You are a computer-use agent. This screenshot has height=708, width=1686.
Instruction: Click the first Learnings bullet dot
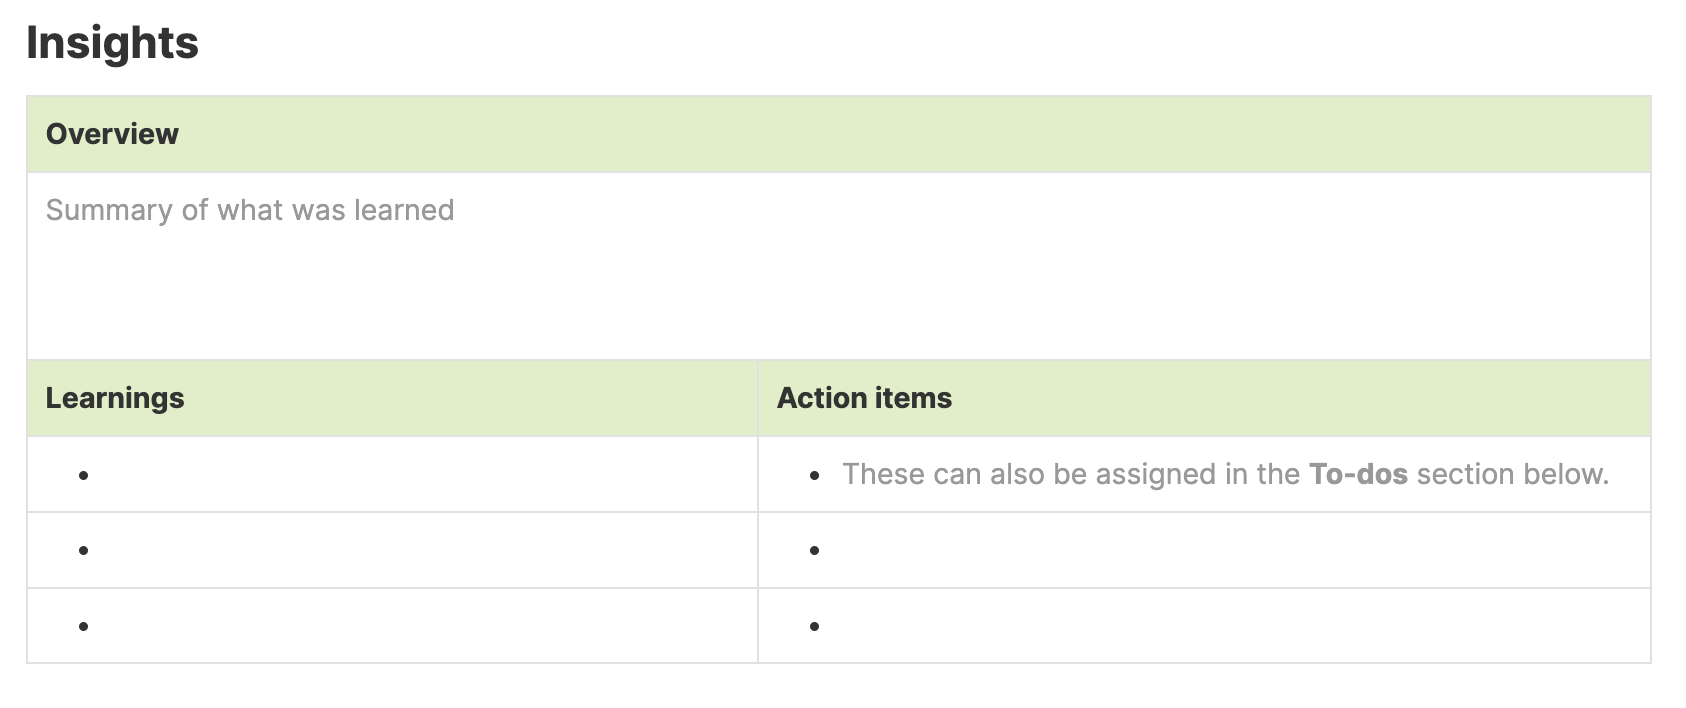pos(84,475)
